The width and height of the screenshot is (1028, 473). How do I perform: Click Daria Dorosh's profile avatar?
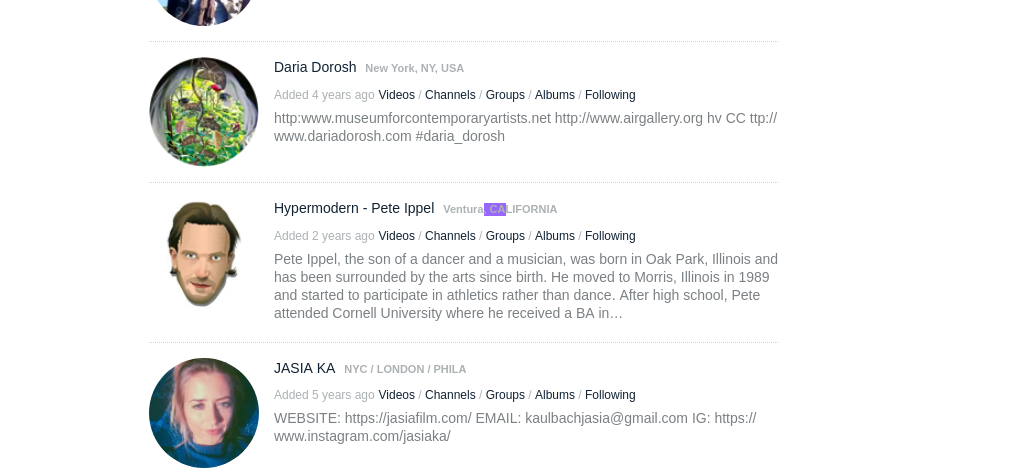[x=204, y=112]
